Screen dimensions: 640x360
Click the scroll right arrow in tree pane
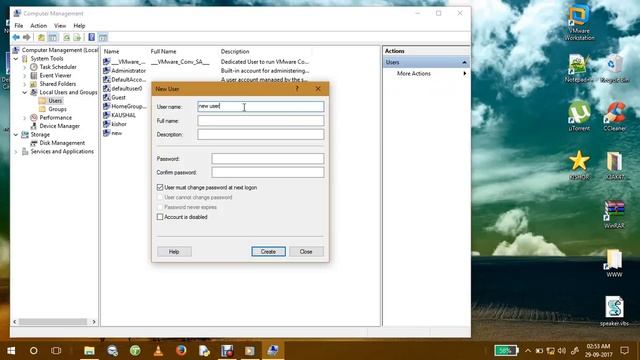94,322
